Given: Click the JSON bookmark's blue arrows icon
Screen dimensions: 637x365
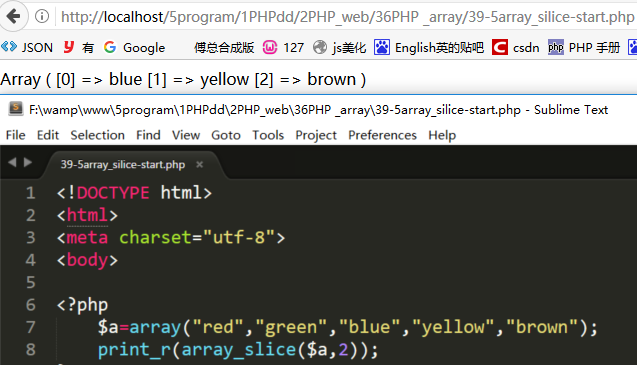Looking at the screenshot, I should tap(9, 47).
